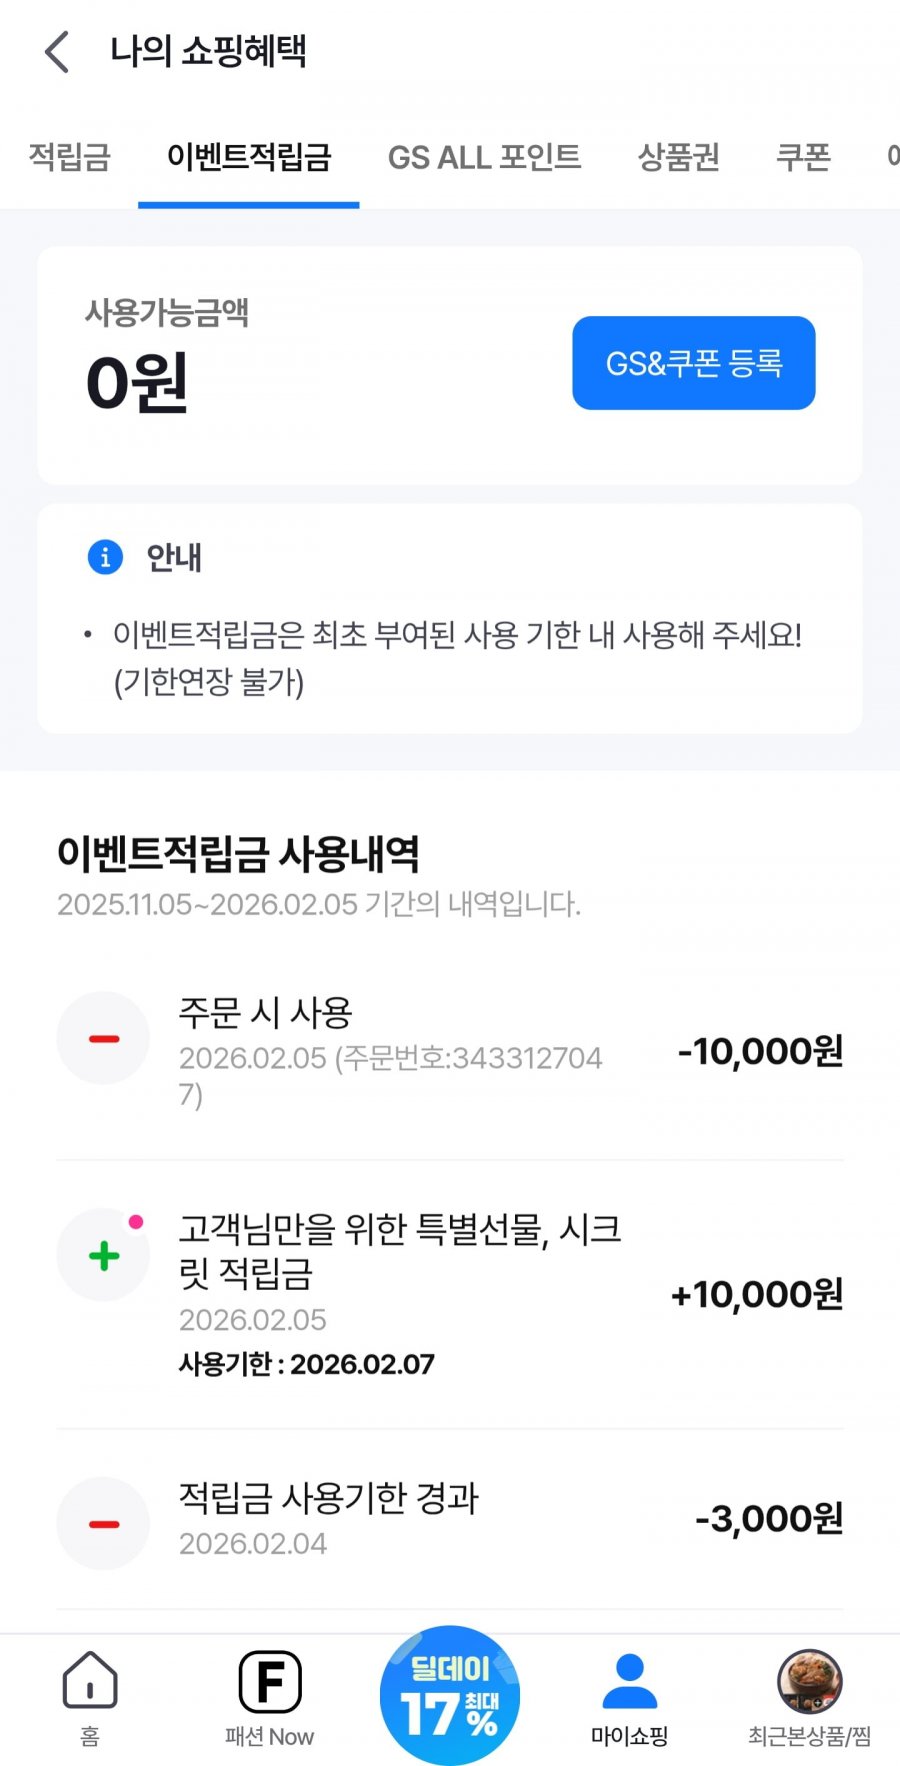Screen dimensions: 900x1766
Task: Open the 고객님만을 위한 특별선물 entry
Action: pos(400,1250)
